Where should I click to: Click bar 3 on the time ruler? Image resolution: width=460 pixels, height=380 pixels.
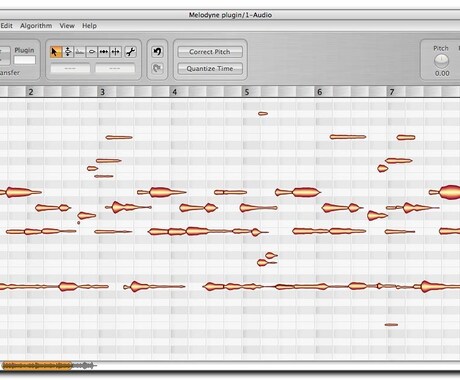[x=103, y=92]
